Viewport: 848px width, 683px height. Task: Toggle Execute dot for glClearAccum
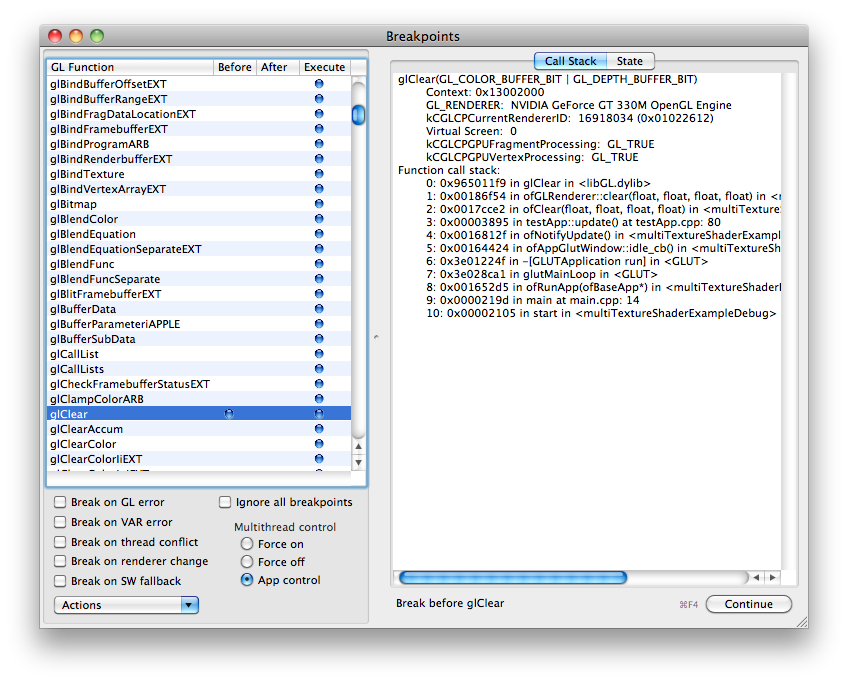pyautogui.click(x=319, y=429)
